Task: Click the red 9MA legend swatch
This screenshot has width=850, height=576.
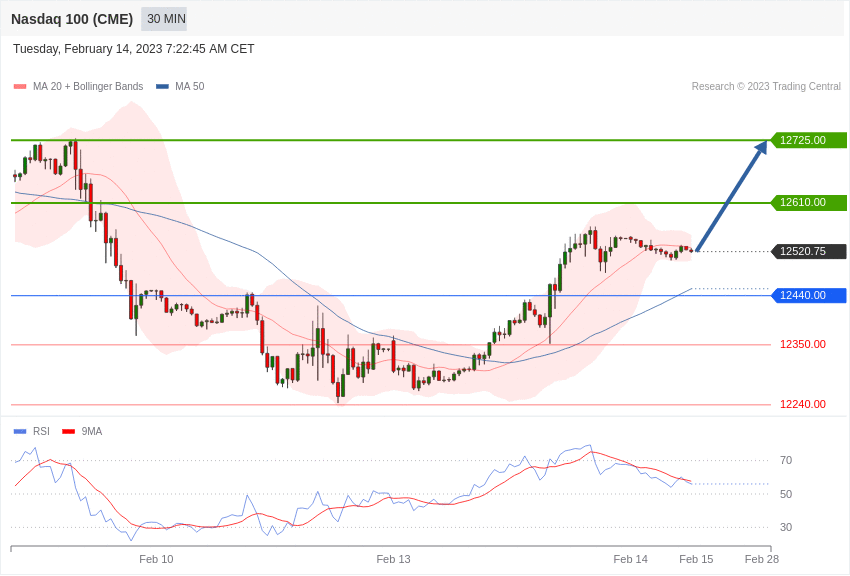Action: pyautogui.click(x=69, y=432)
